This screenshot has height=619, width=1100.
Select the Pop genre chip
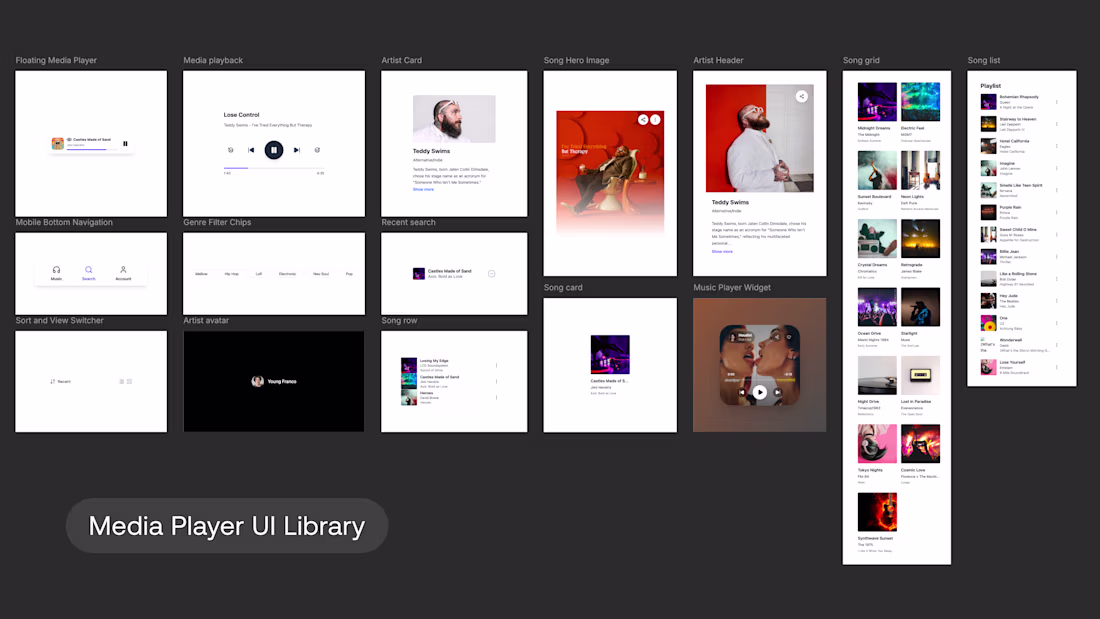click(349, 274)
